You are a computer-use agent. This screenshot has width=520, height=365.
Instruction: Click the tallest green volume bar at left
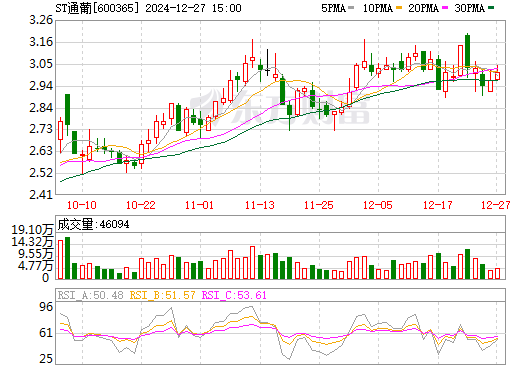tap(67, 258)
